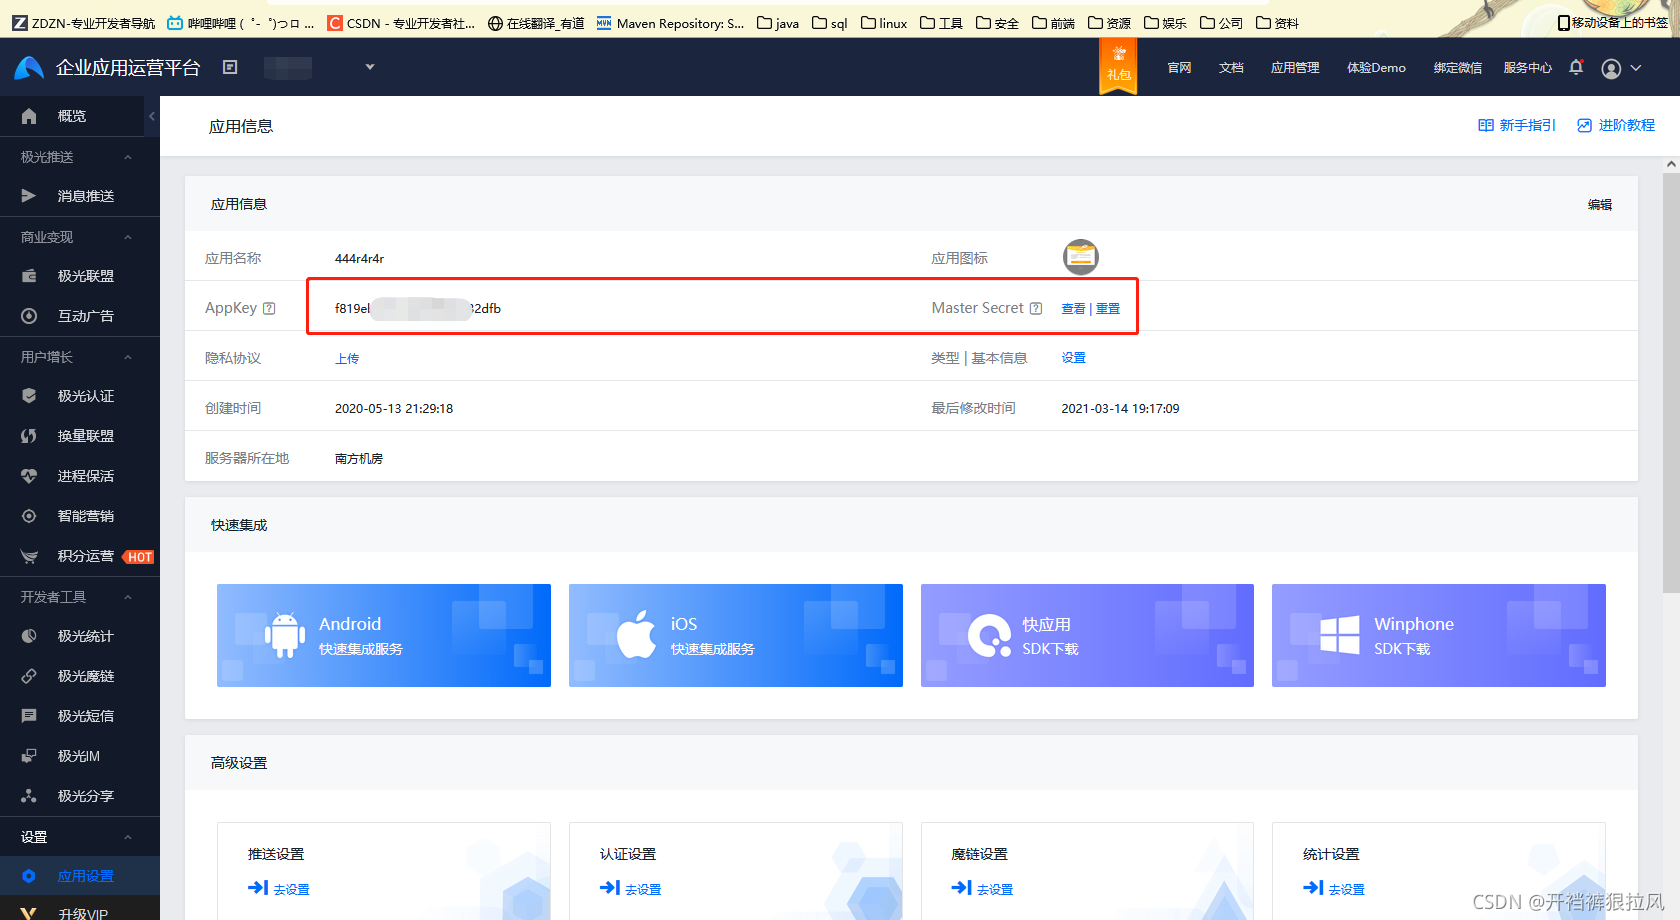Open the account avatar dropdown menu

[1621, 67]
